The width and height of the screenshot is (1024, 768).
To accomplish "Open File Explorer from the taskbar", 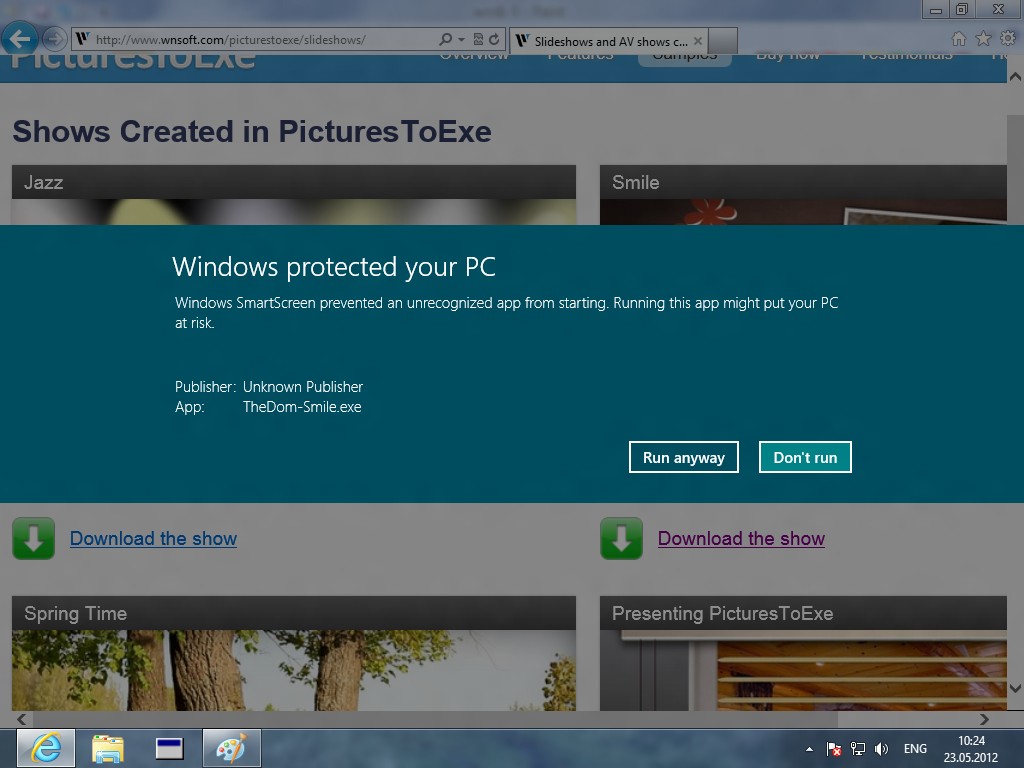I will (108, 748).
